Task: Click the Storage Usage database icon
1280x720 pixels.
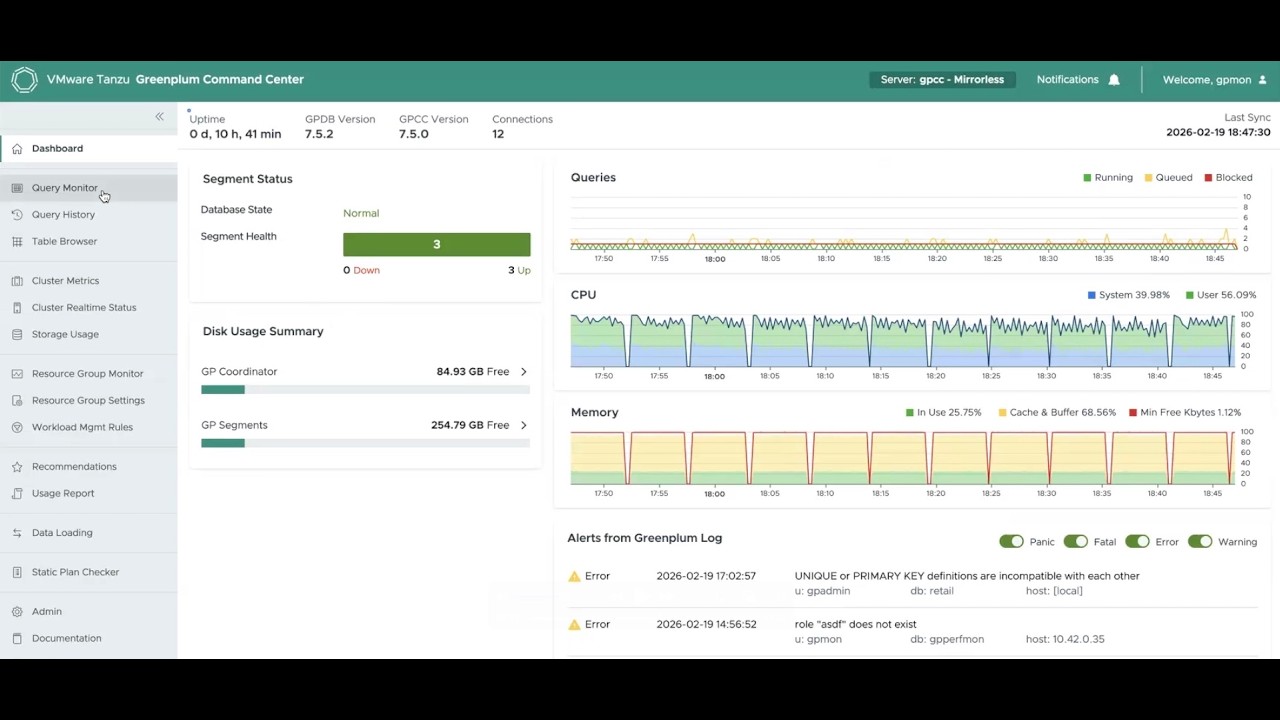Action: pos(17,335)
